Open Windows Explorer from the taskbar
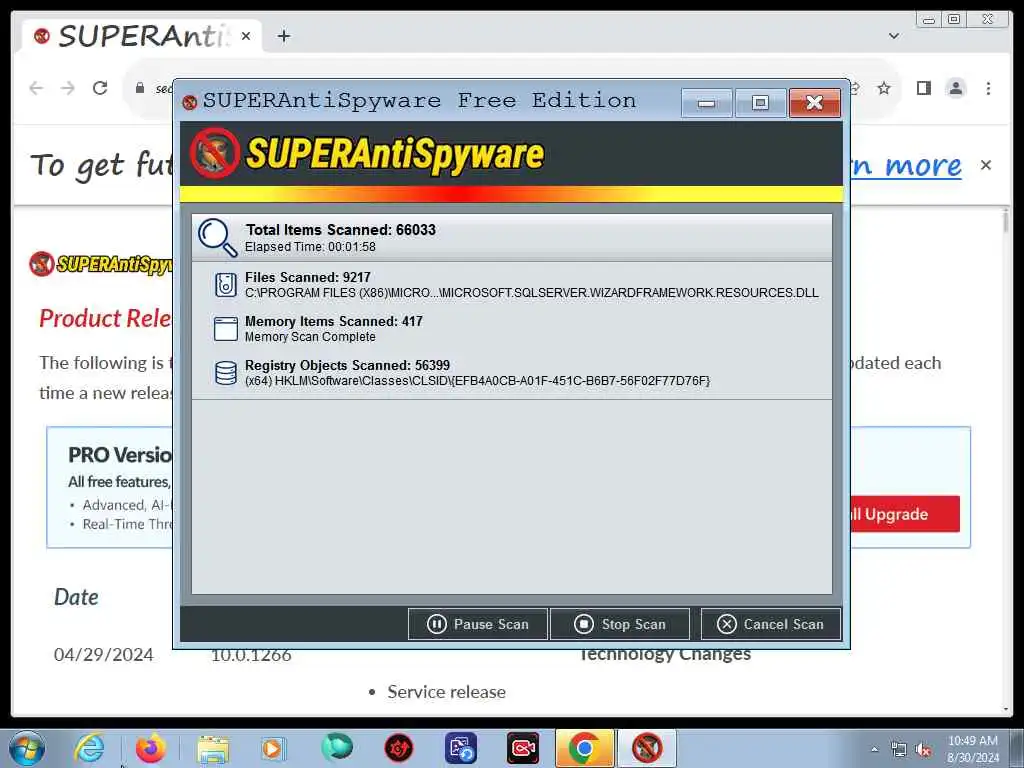 (x=212, y=748)
